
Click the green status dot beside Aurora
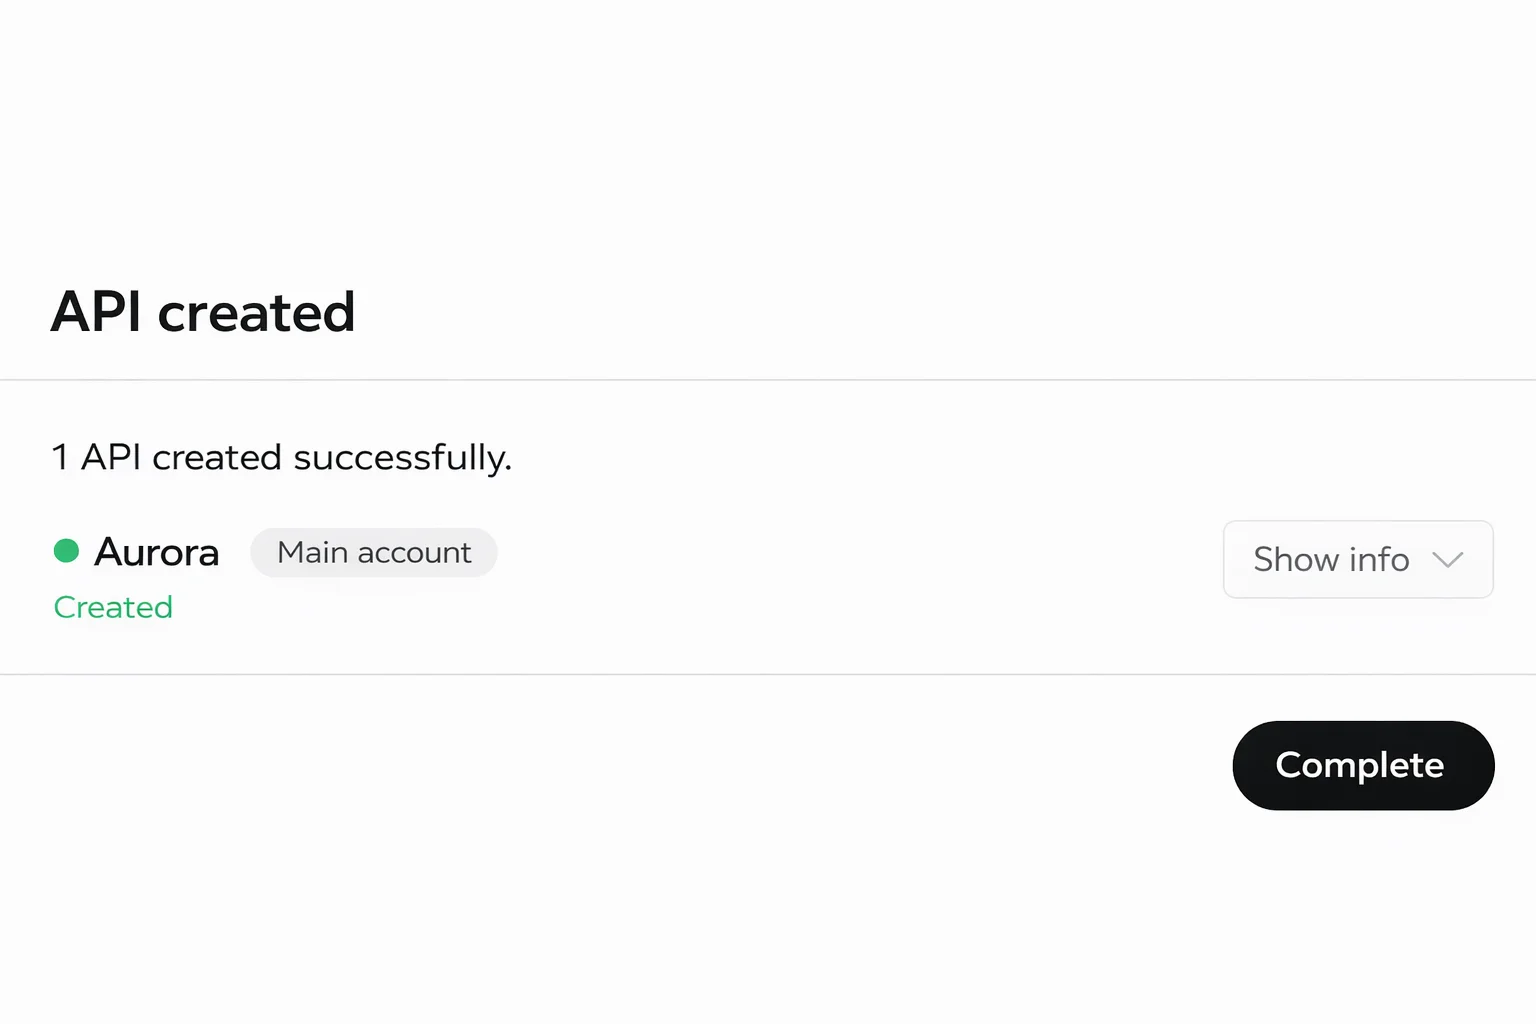[x=66, y=549]
